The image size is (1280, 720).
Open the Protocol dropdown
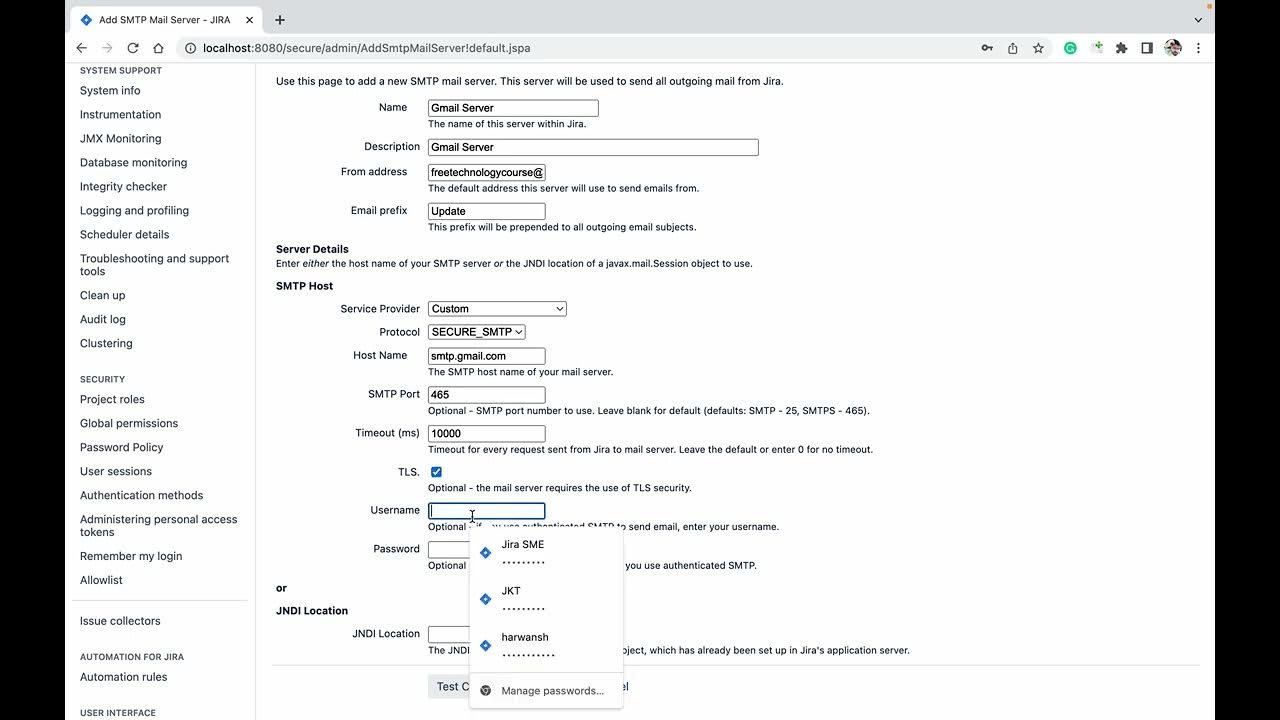pyautogui.click(x=477, y=332)
